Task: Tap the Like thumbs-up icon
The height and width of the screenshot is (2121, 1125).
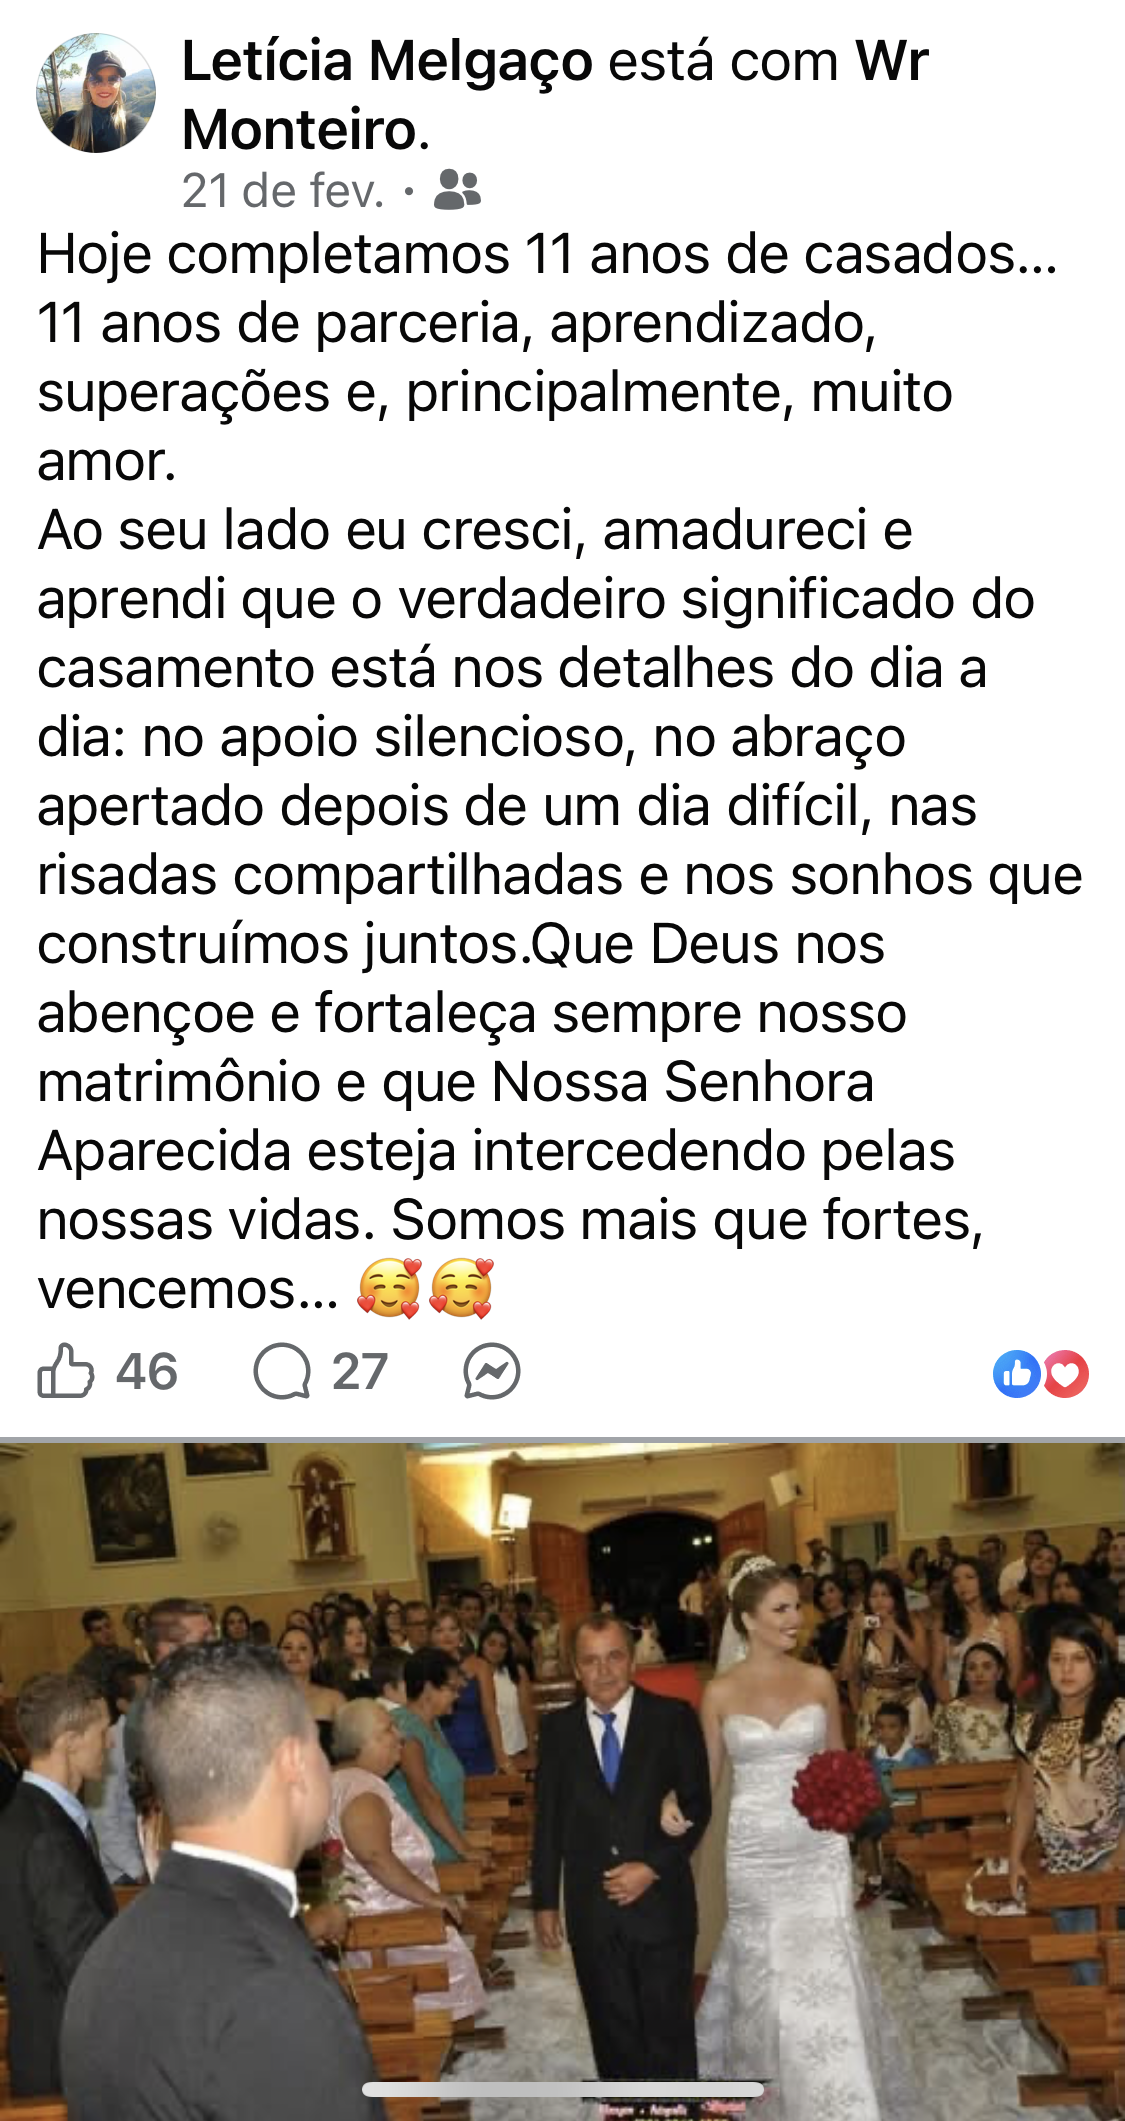Action: pyautogui.click(x=65, y=1370)
